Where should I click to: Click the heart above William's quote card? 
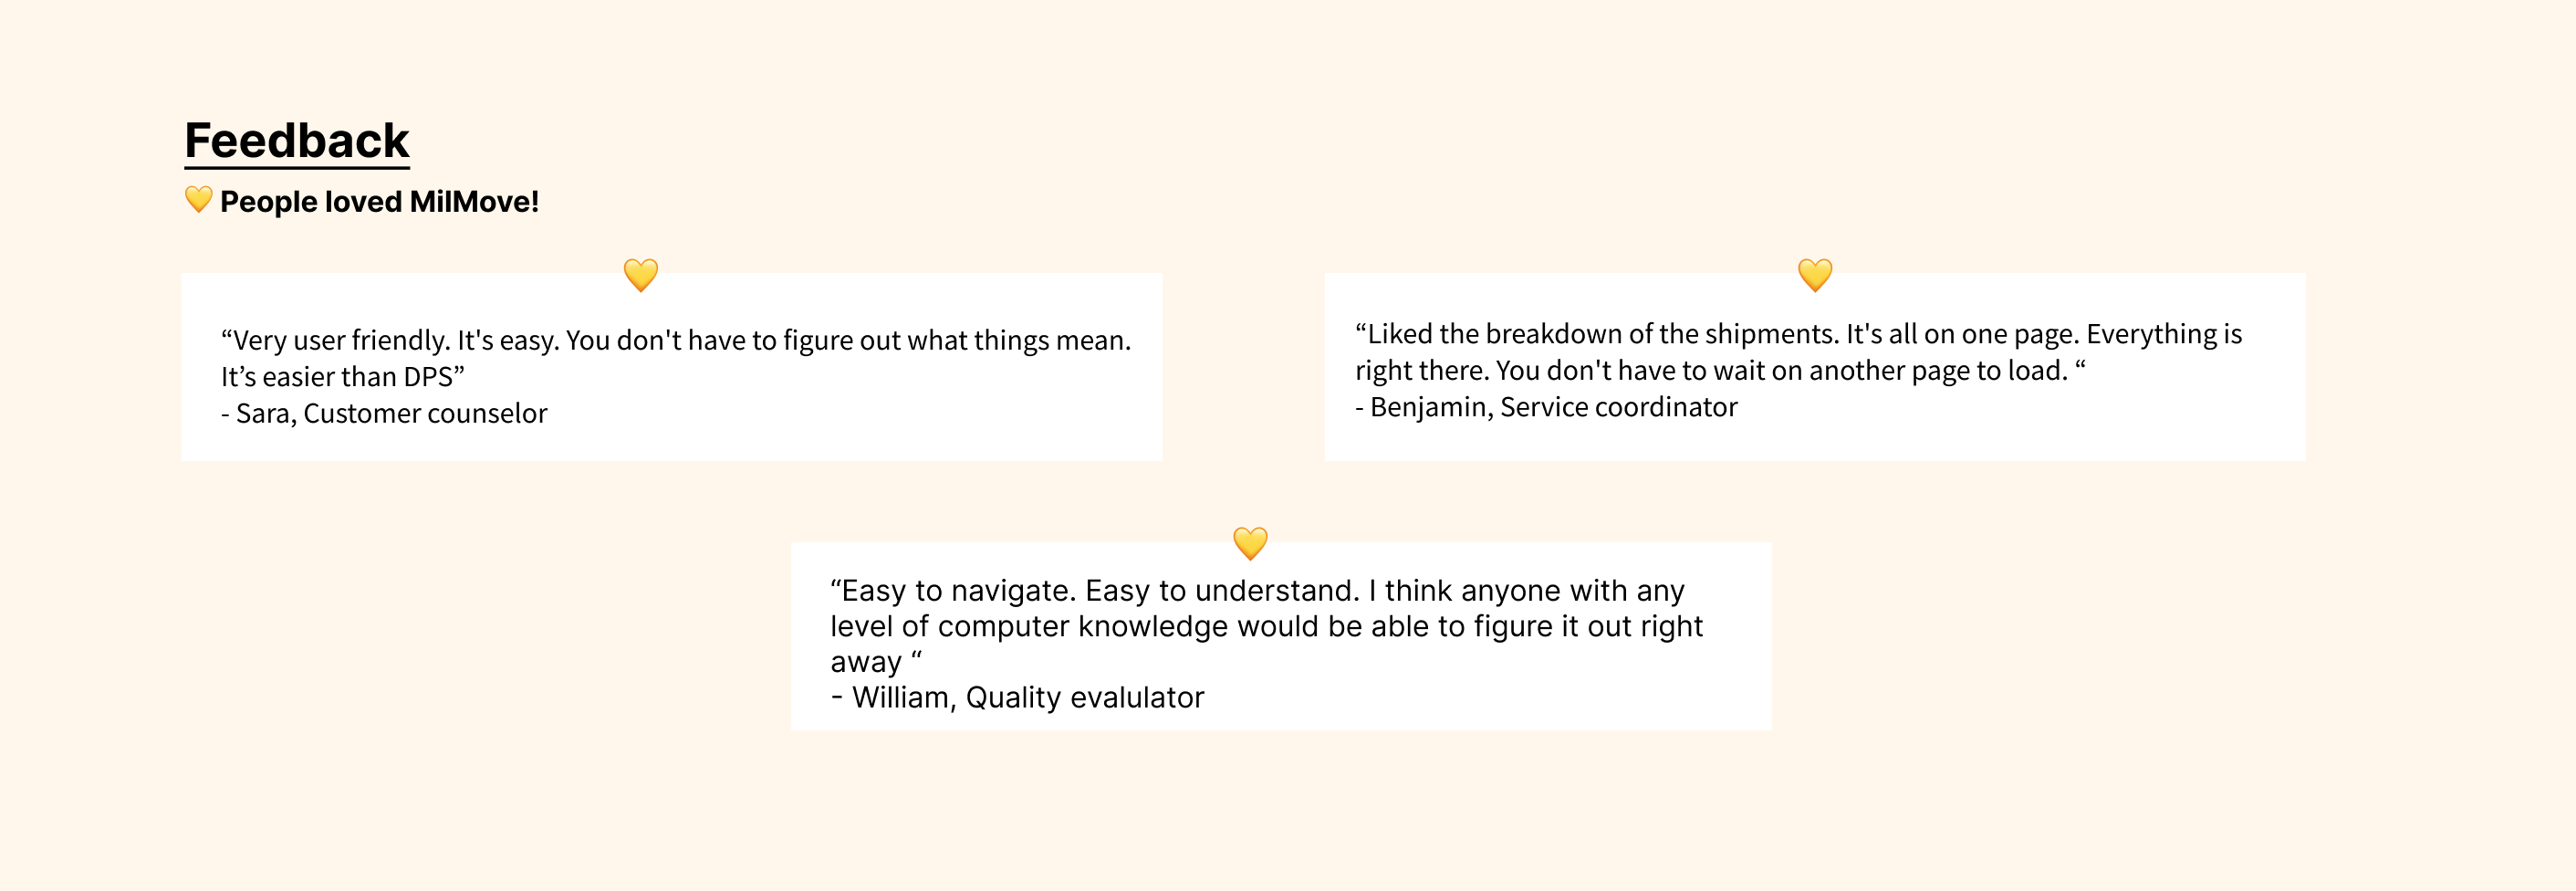click(x=1250, y=544)
